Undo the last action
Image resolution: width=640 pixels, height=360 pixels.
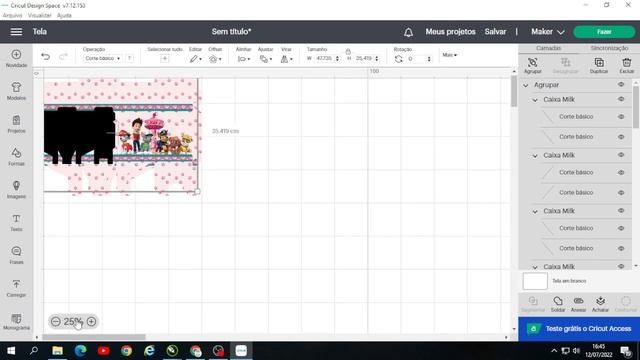(45, 57)
